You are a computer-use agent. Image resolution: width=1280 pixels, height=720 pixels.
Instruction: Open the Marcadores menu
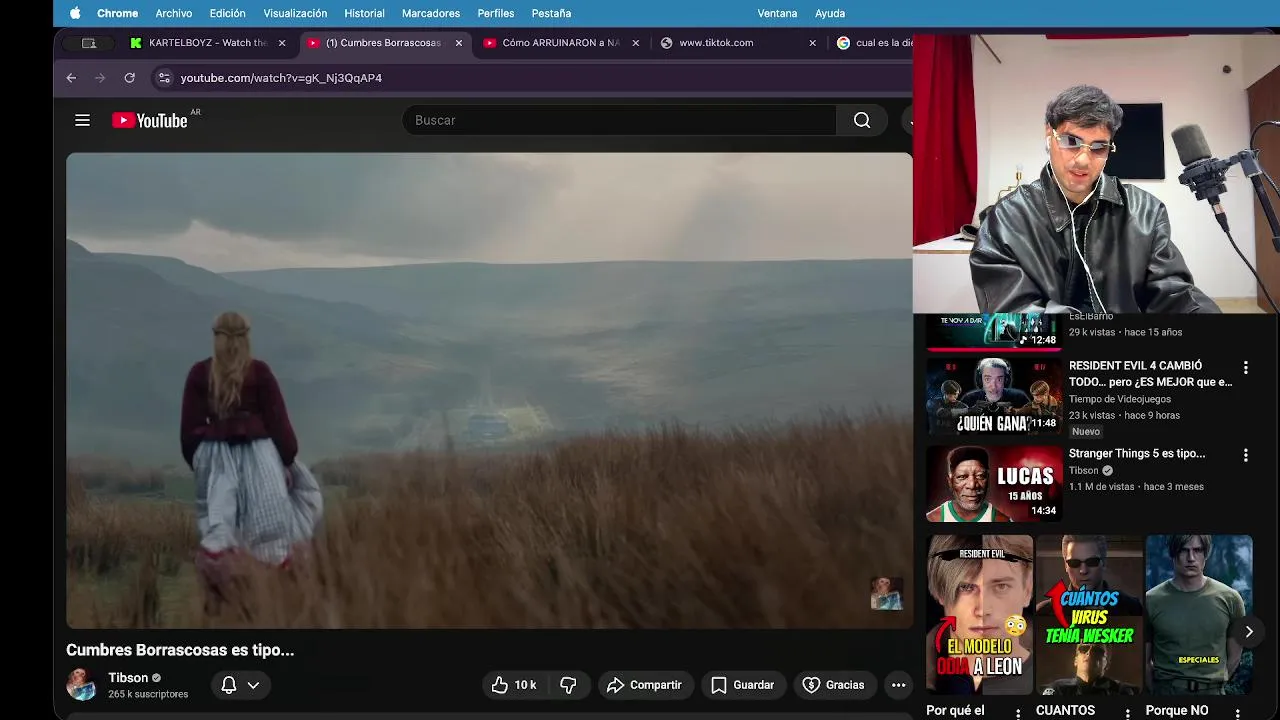click(x=431, y=13)
